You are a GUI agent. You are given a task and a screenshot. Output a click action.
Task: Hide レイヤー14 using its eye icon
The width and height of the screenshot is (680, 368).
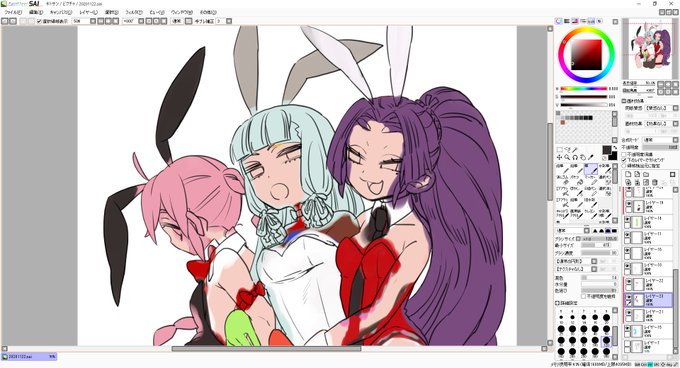click(x=628, y=219)
